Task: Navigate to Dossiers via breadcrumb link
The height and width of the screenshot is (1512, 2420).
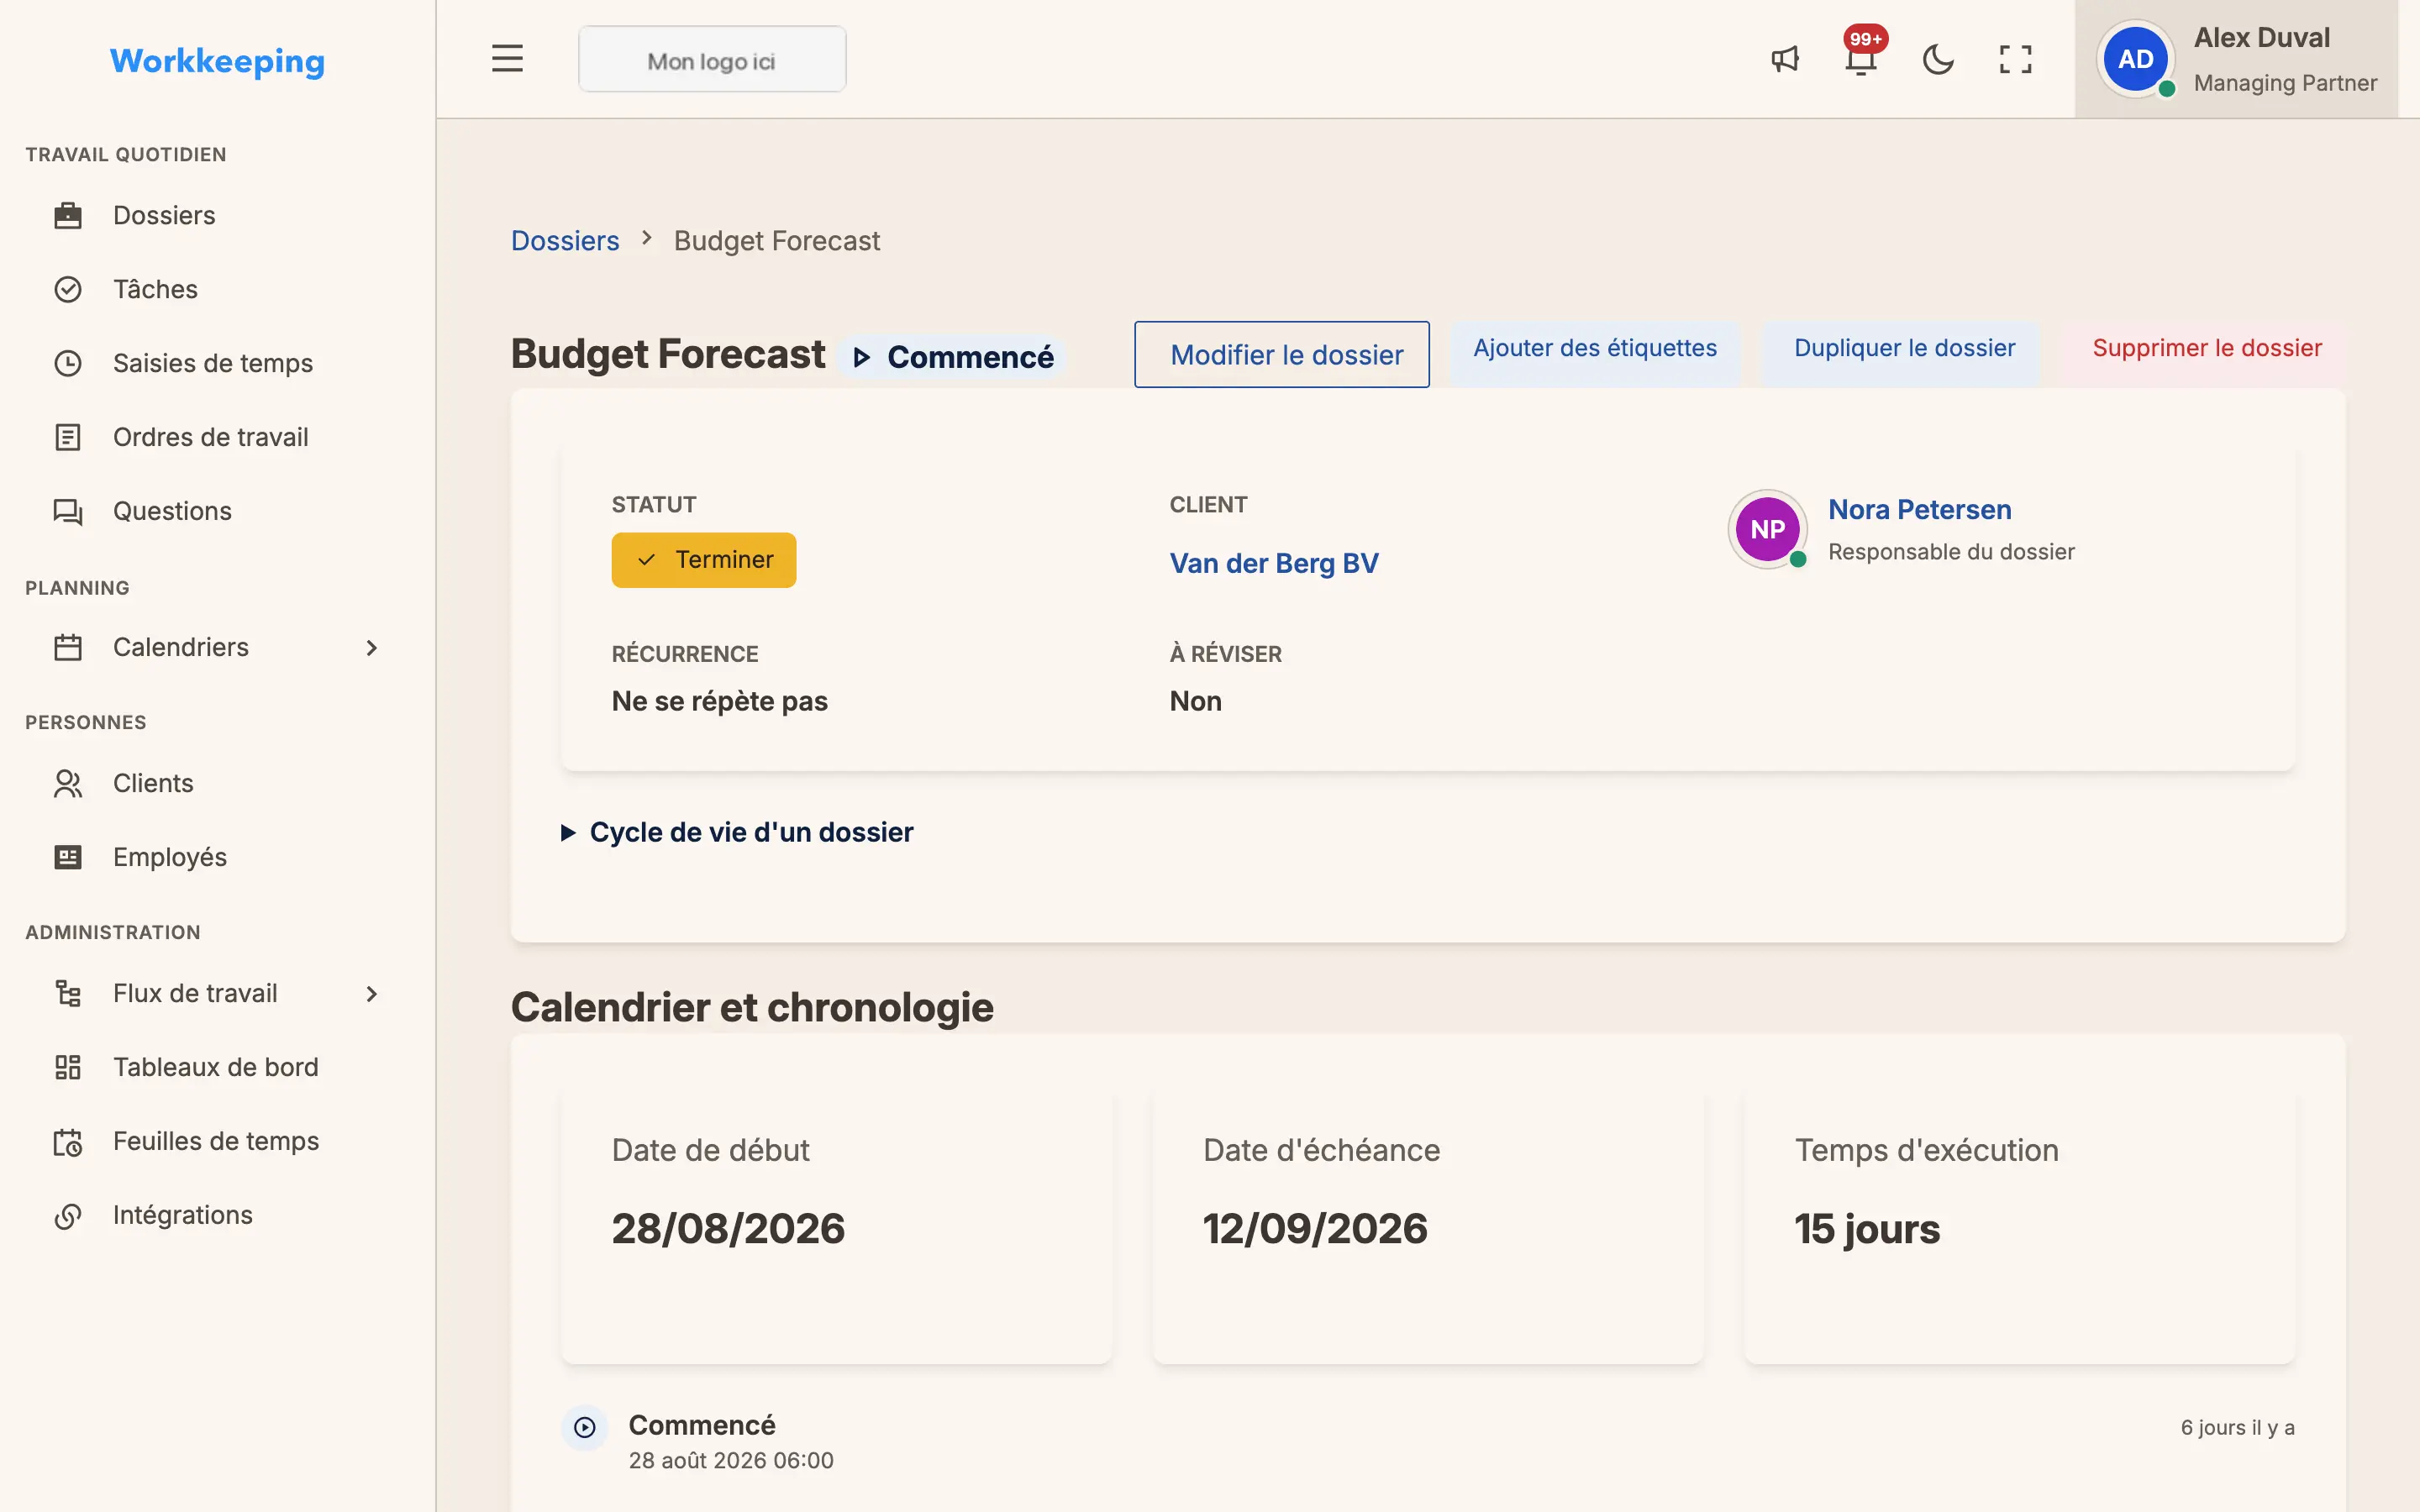Action: click(x=565, y=241)
